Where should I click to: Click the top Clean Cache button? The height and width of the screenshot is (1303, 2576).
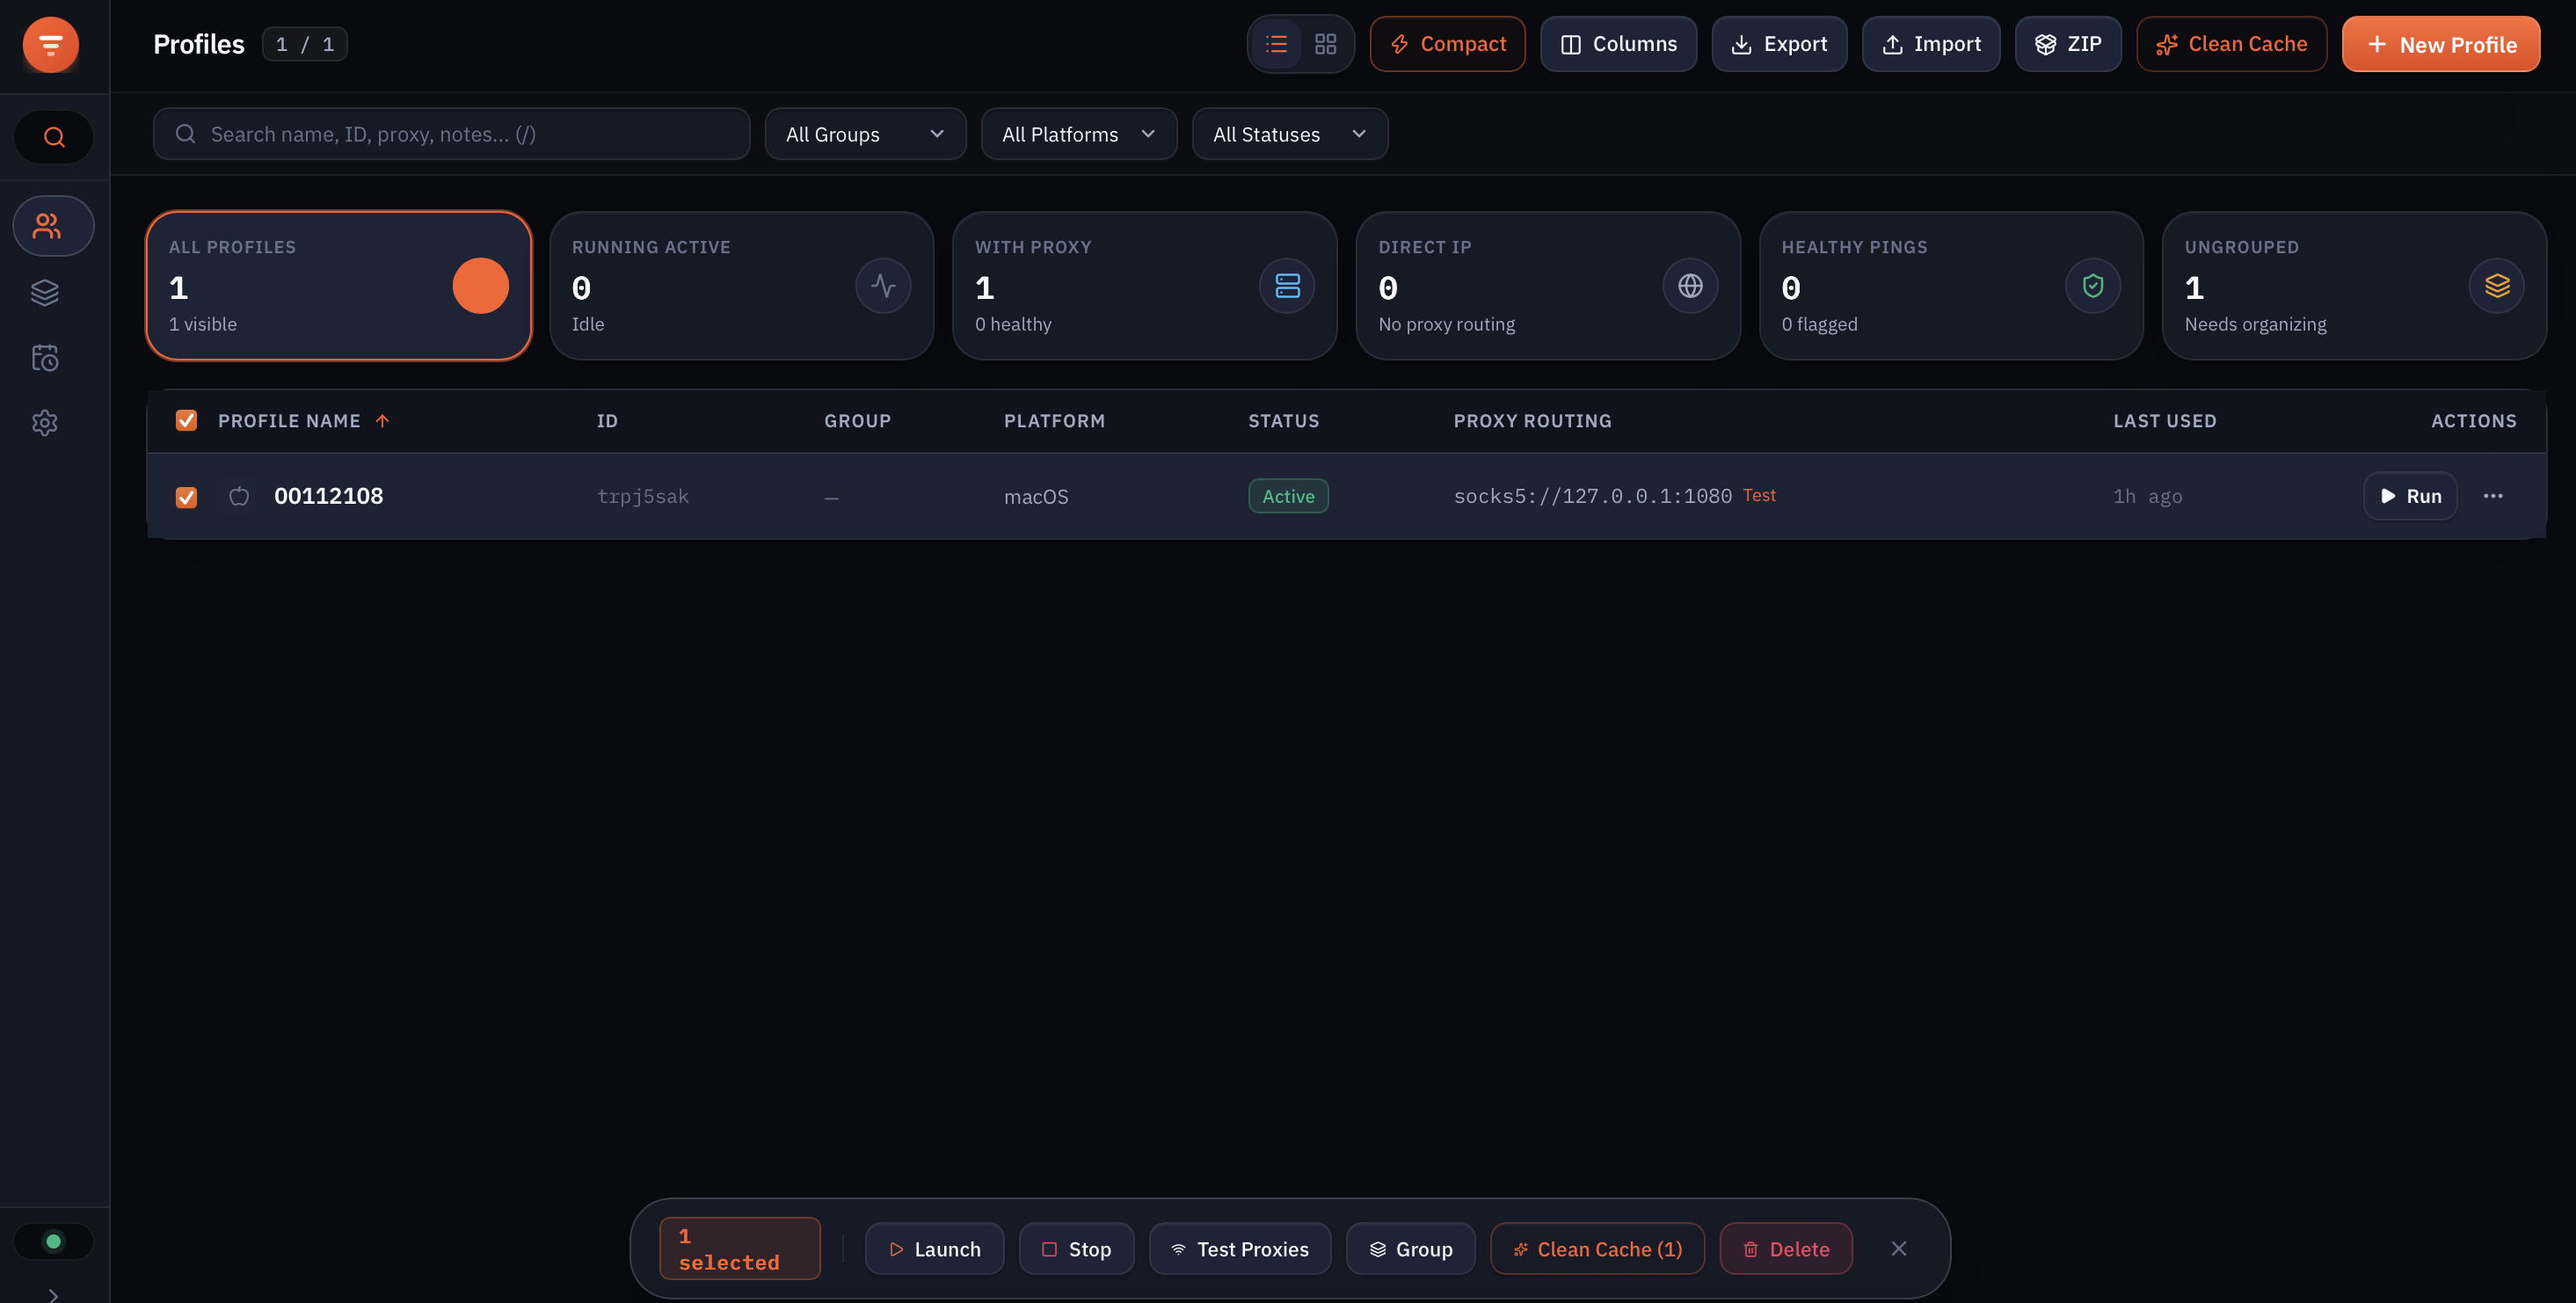pos(2231,44)
